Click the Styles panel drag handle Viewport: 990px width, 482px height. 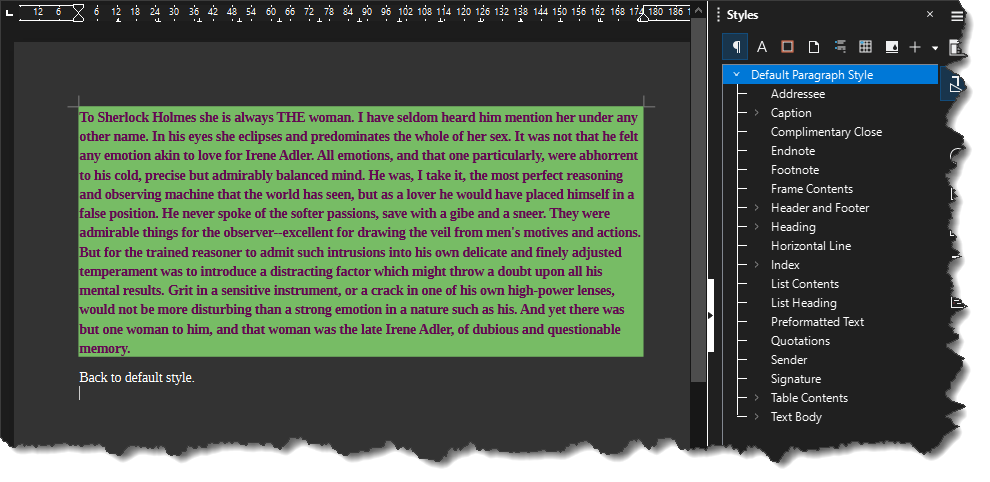point(719,15)
